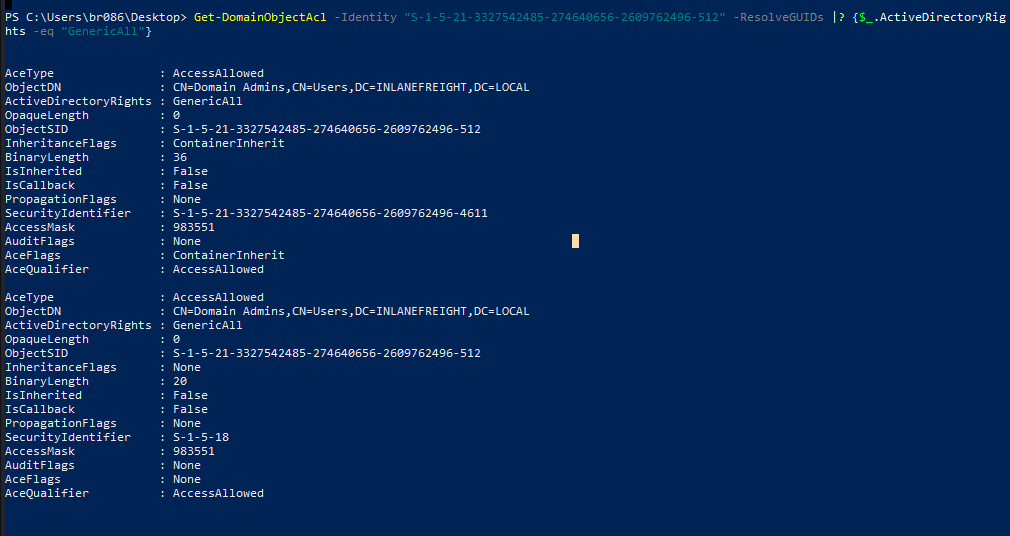Image resolution: width=1010 pixels, height=536 pixels.
Task: Click second ActiveDirectoryRights GenericAll value
Action: (207, 325)
